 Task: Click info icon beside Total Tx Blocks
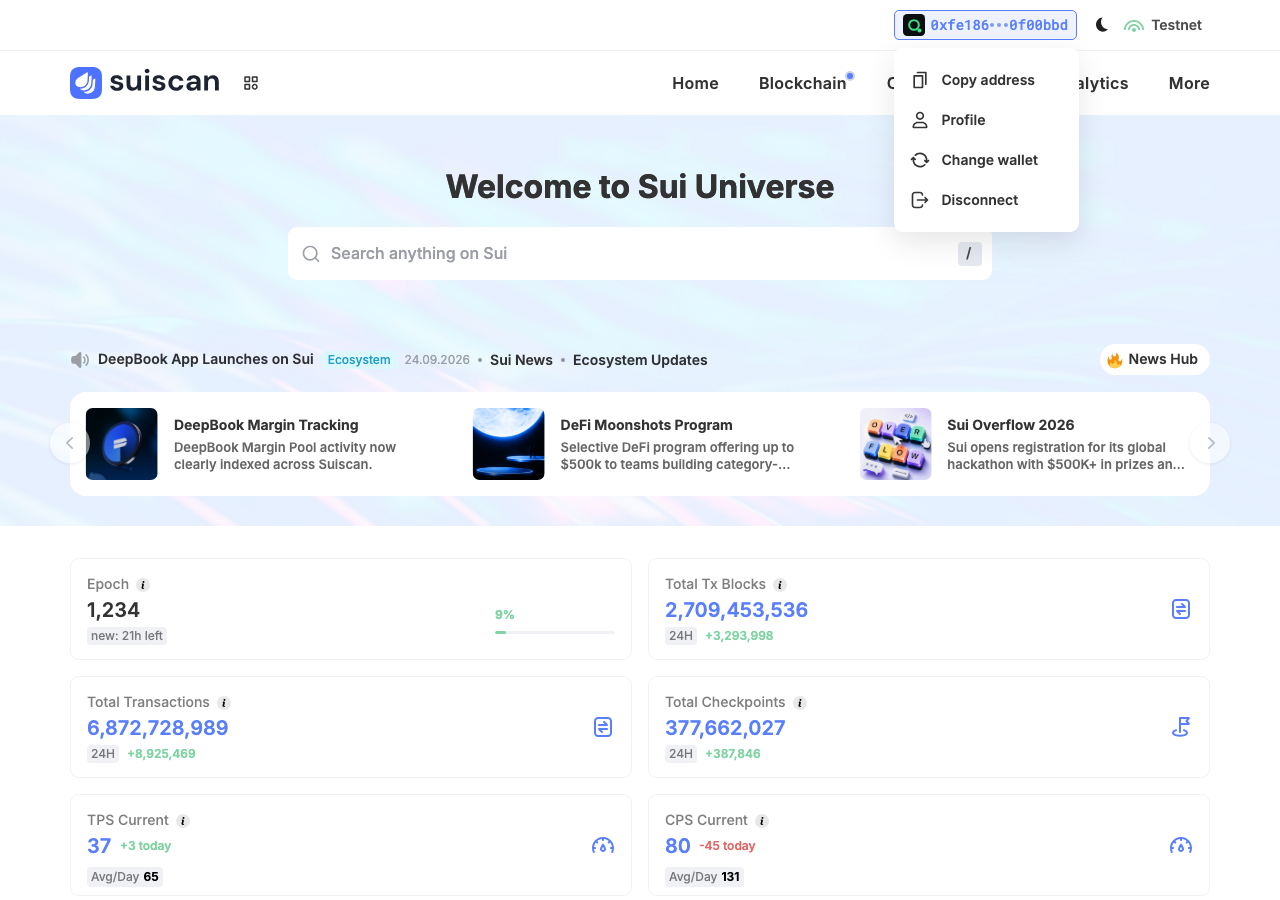pos(780,585)
